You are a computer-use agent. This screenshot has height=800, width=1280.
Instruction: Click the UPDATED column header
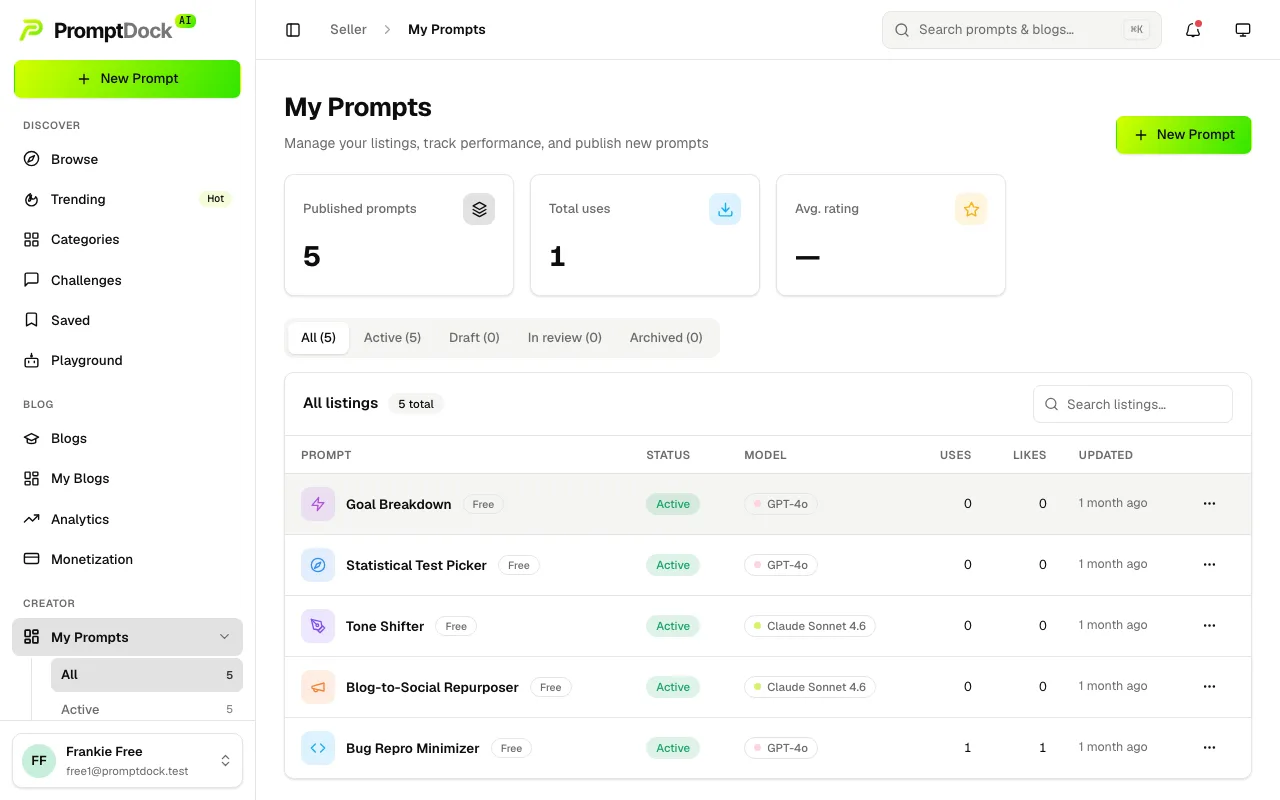pyautogui.click(x=1105, y=455)
